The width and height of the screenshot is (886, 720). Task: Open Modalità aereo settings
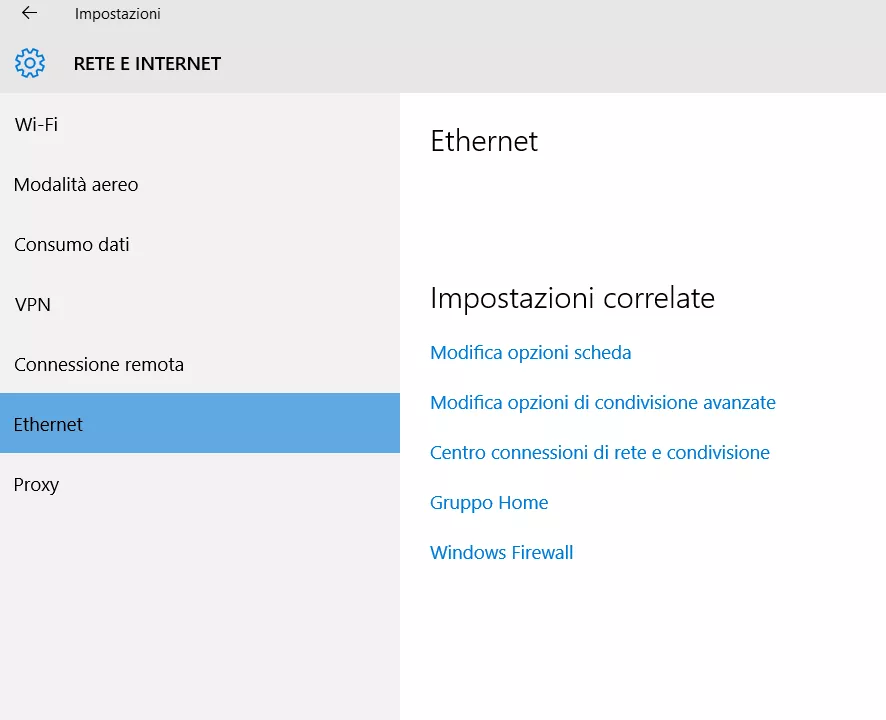(x=76, y=184)
